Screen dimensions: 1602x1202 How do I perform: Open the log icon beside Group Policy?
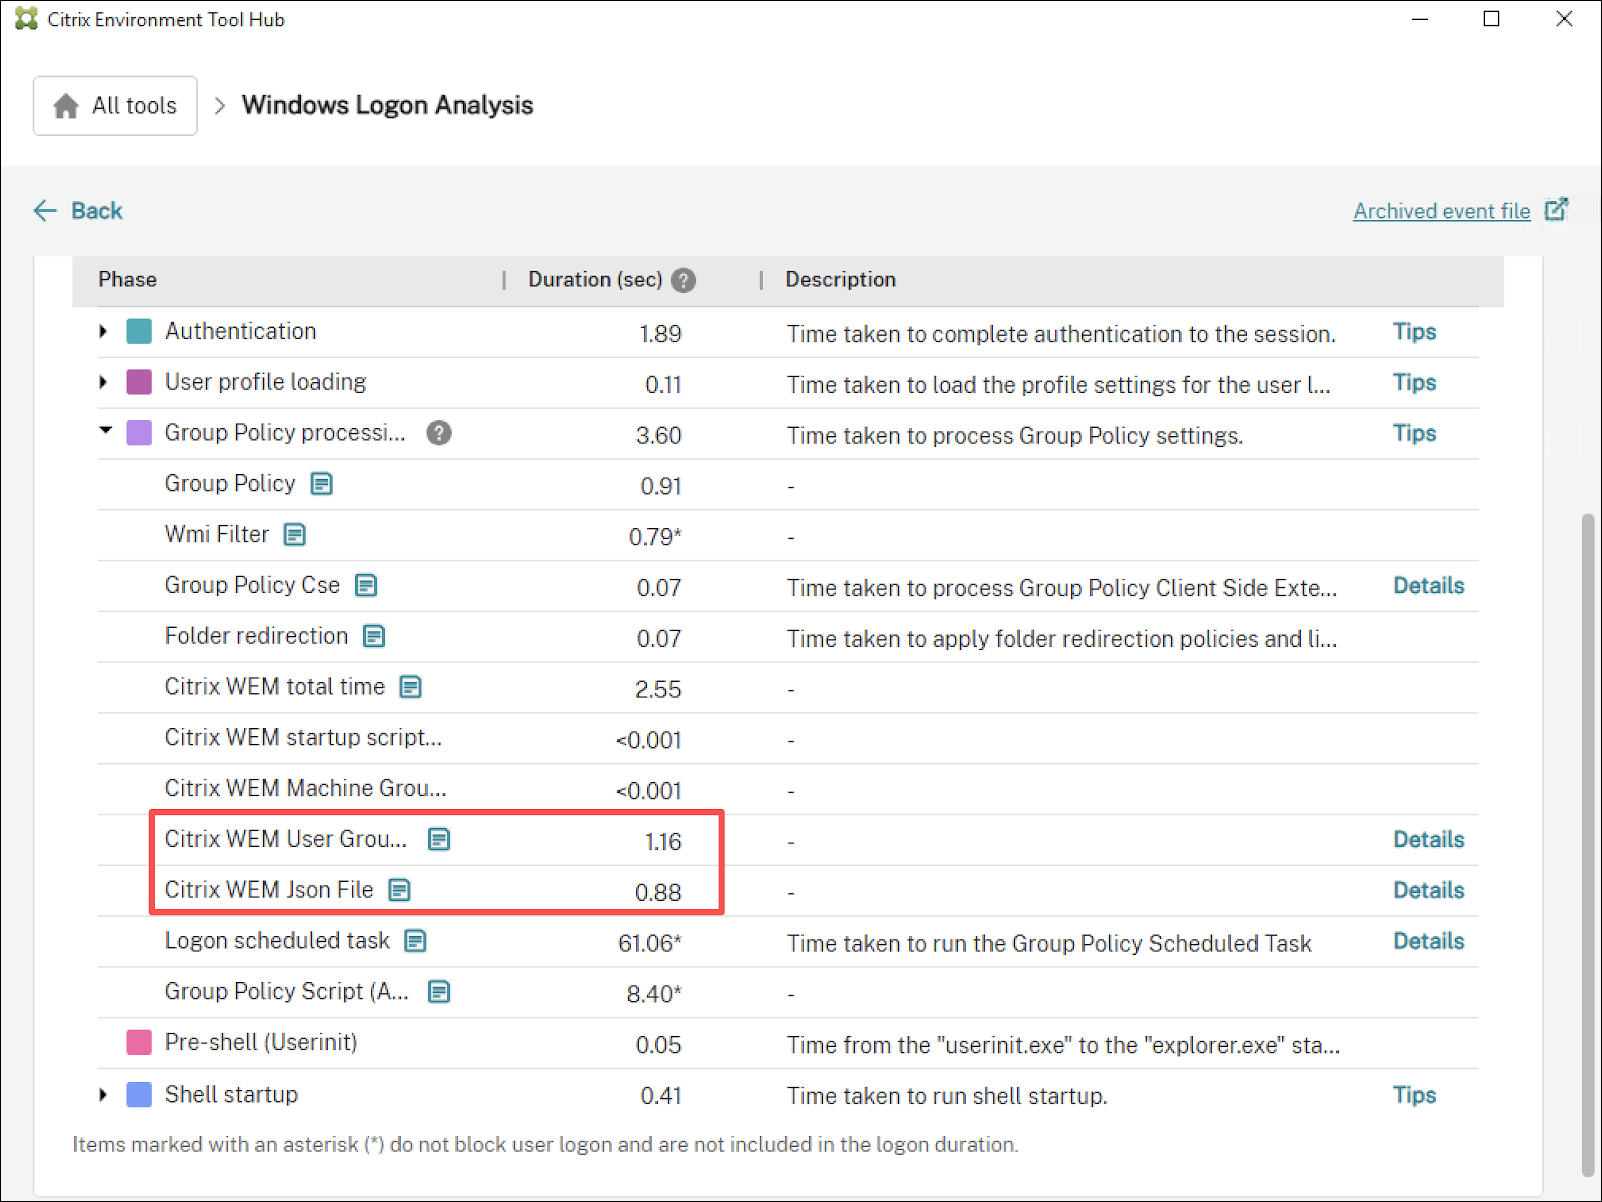pyautogui.click(x=321, y=484)
